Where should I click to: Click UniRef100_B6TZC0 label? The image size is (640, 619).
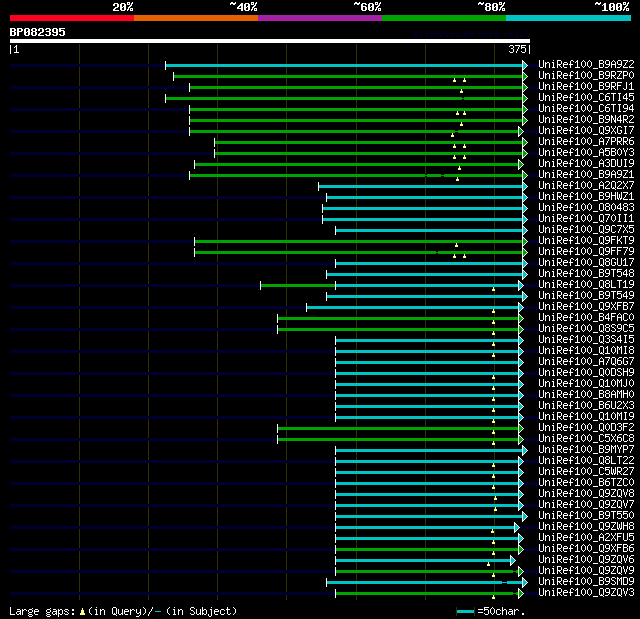[x=586, y=483]
